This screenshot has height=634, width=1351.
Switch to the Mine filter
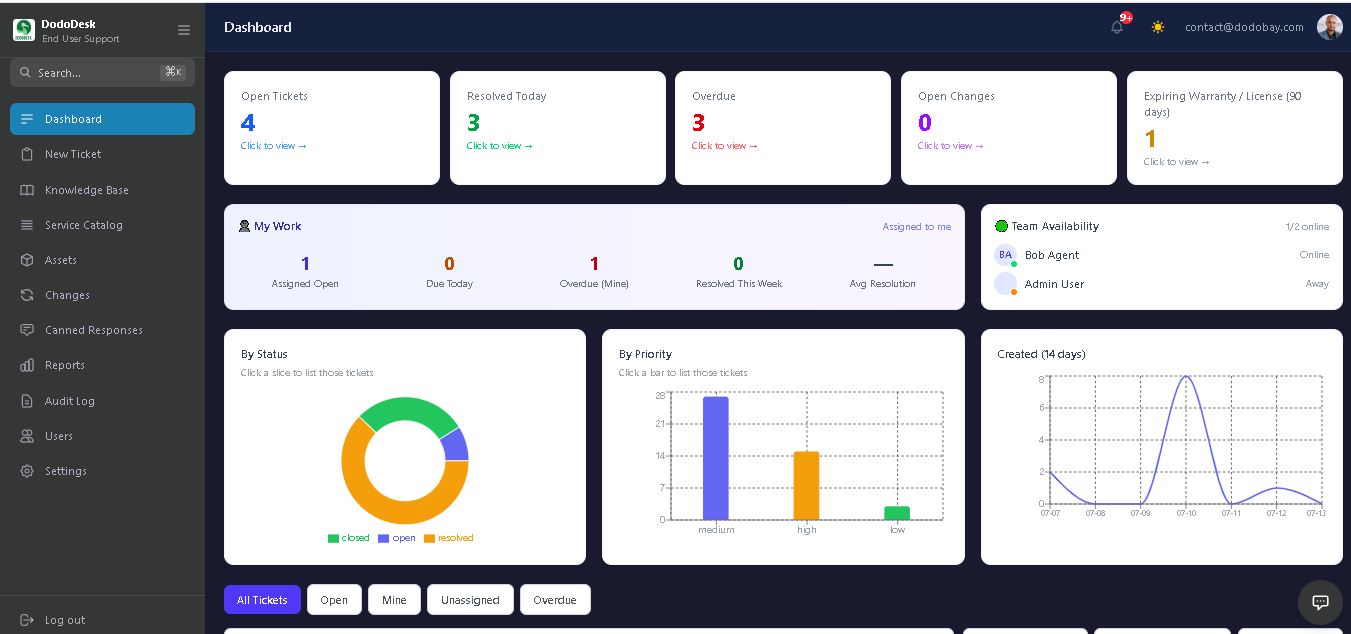pyautogui.click(x=394, y=600)
